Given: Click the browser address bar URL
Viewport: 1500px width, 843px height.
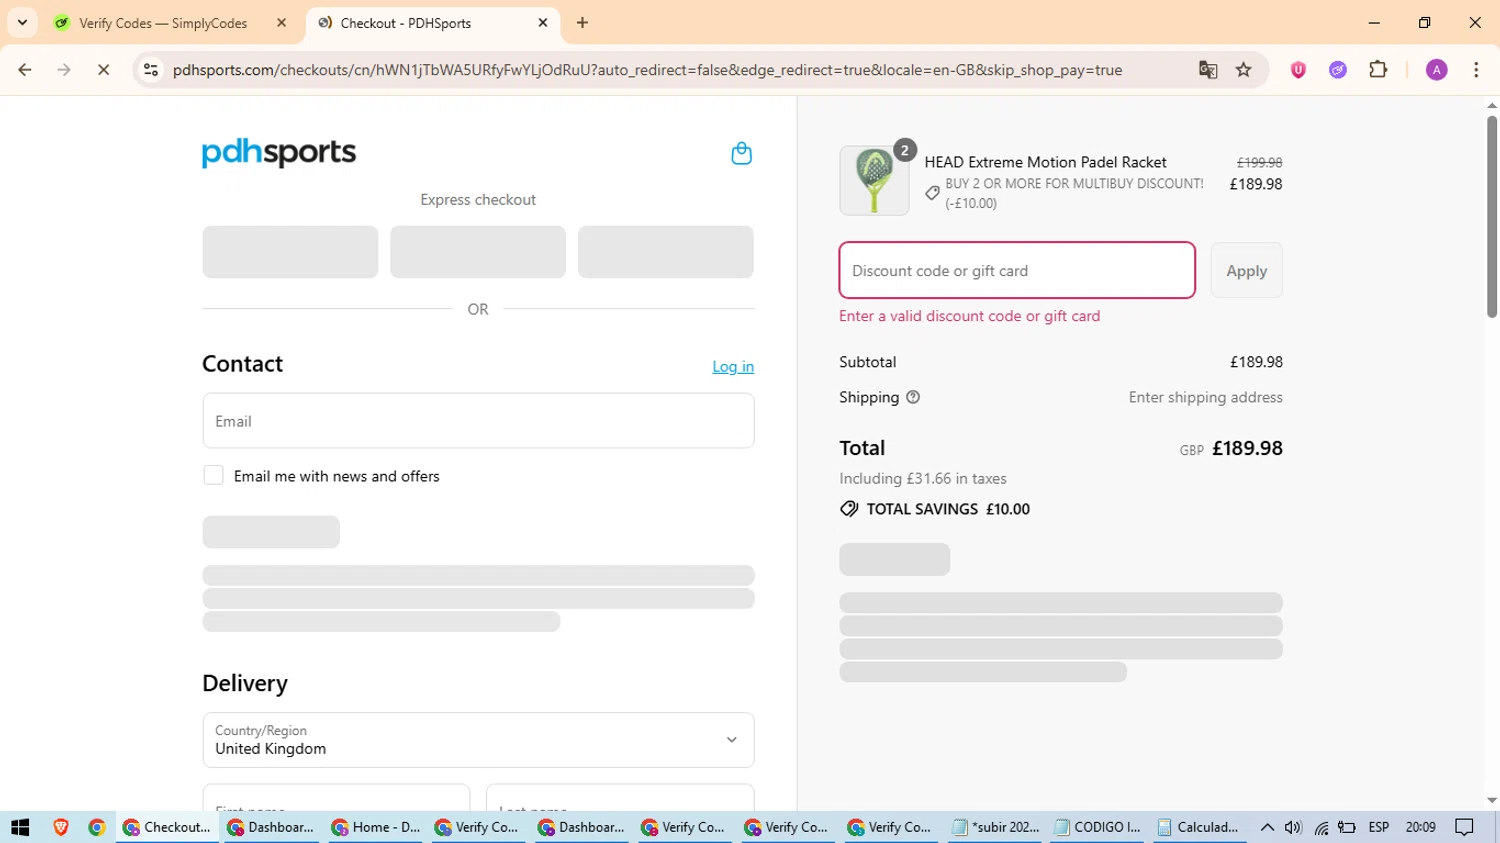Looking at the screenshot, I should [x=647, y=70].
